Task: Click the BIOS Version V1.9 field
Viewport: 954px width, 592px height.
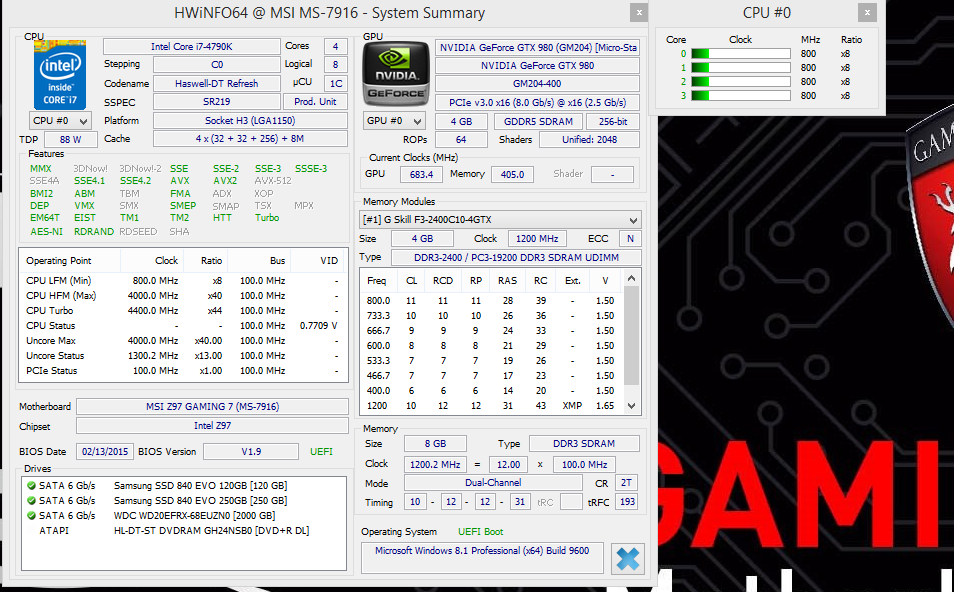Action: pos(251,451)
